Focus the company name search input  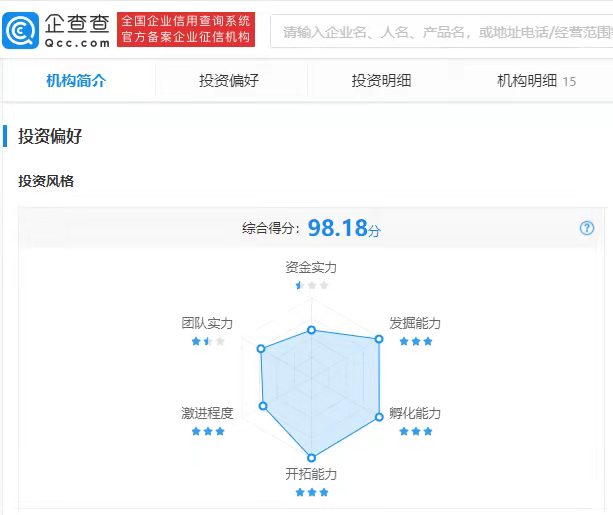point(442,32)
